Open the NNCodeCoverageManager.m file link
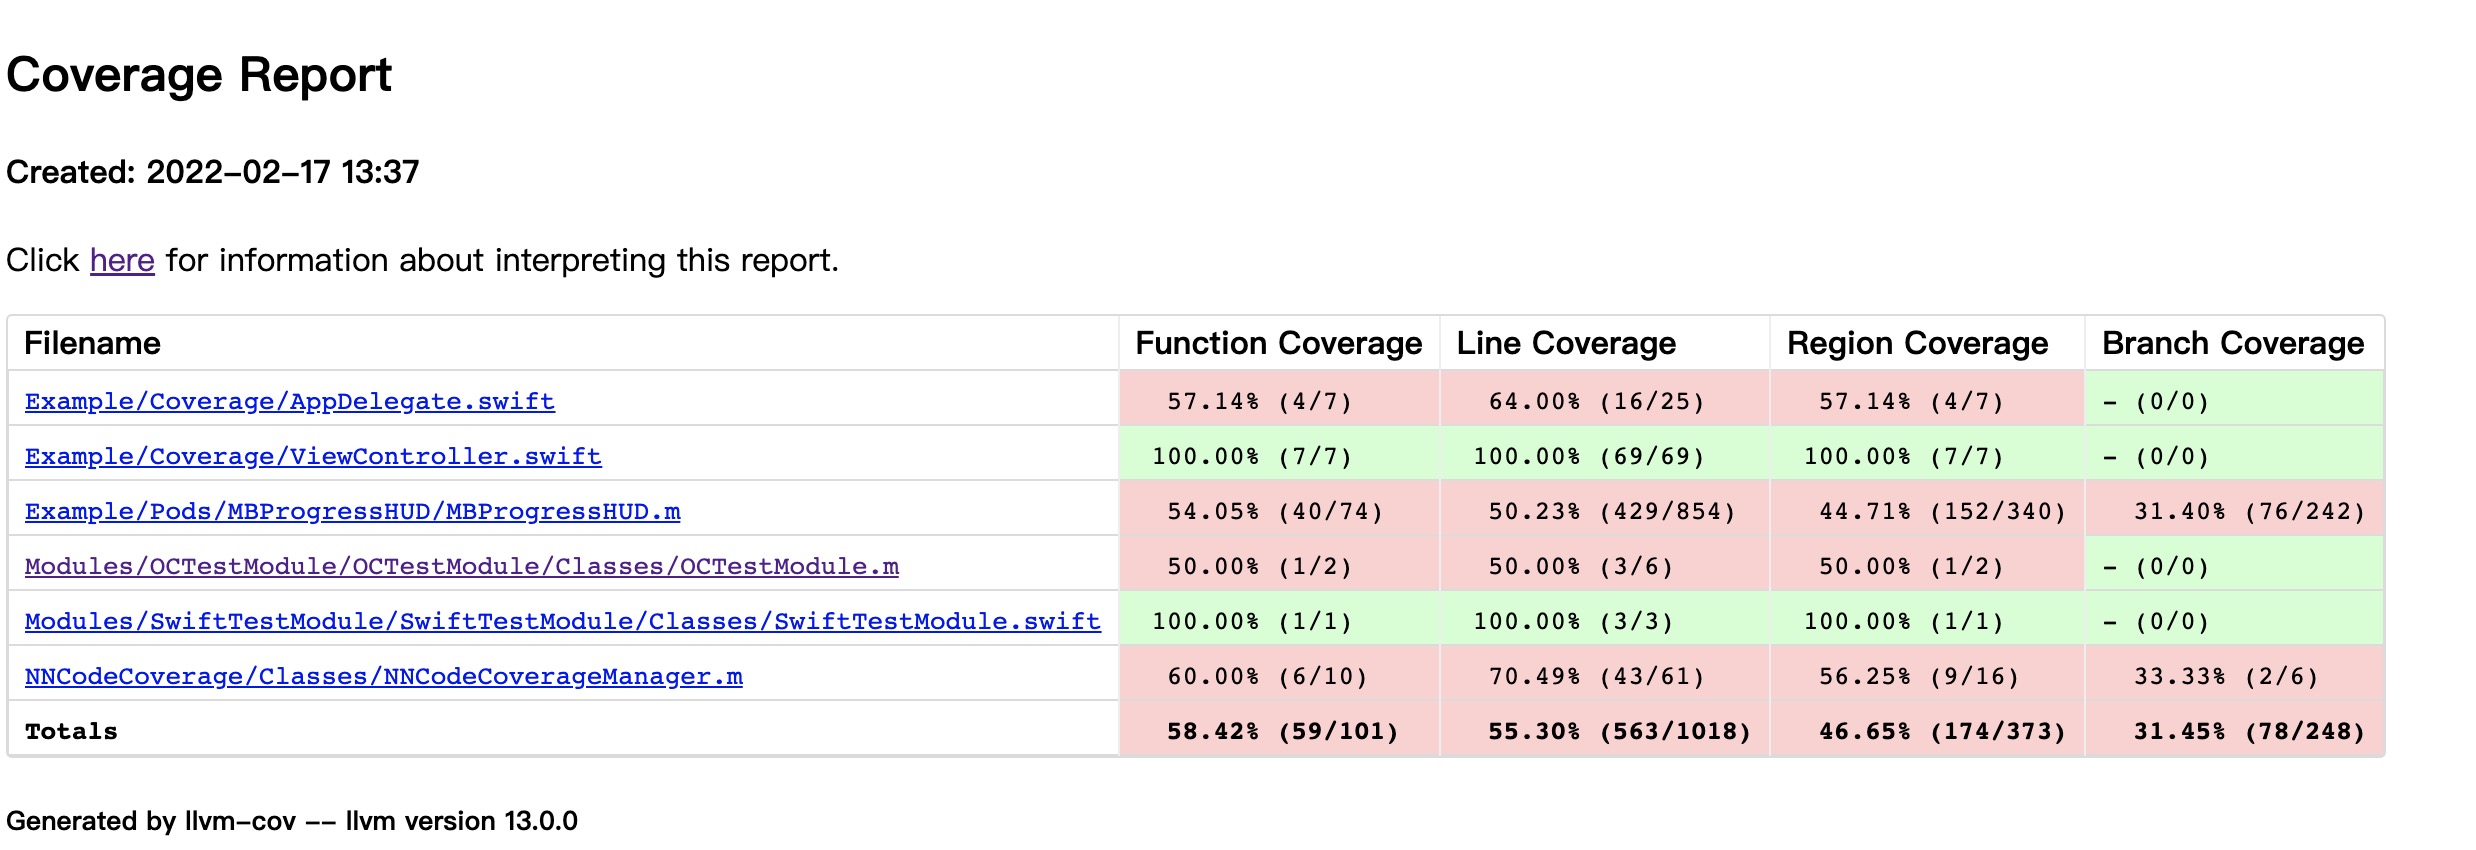The height and width of the screenshot is (850, 2476). (x=383, y=676)
